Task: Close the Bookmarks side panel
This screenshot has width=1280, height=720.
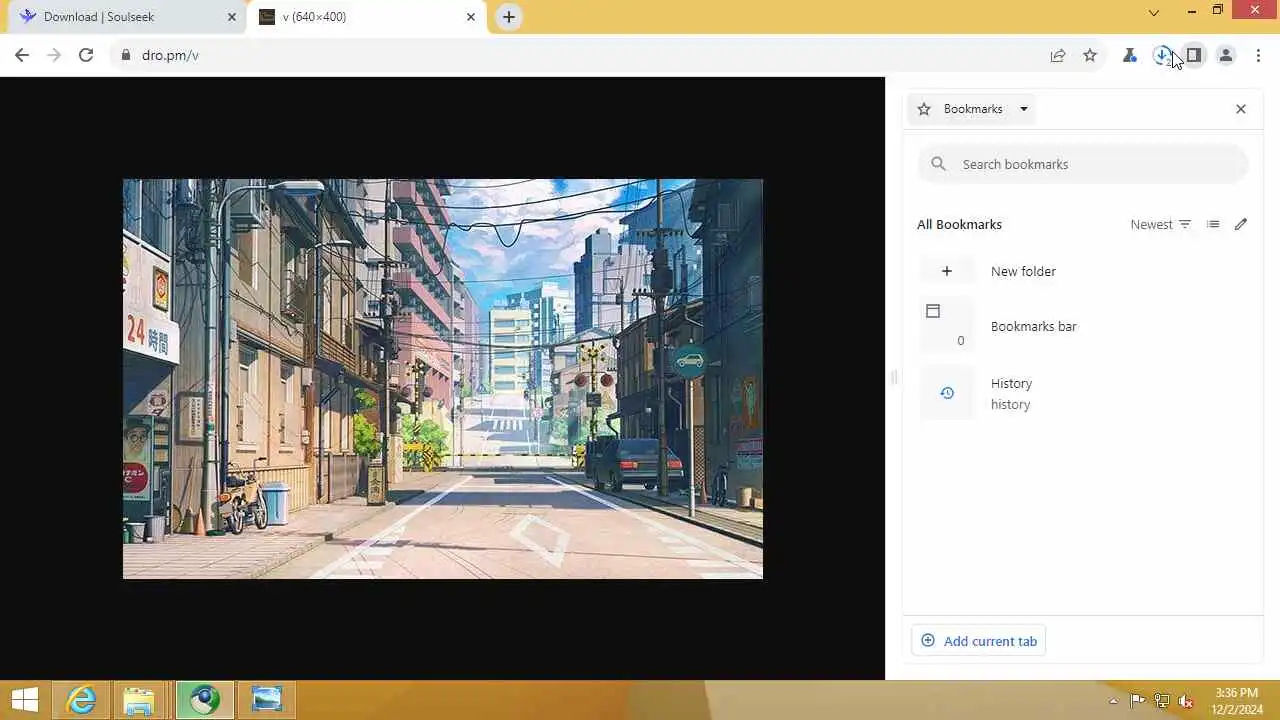Action: point(1241,109)
